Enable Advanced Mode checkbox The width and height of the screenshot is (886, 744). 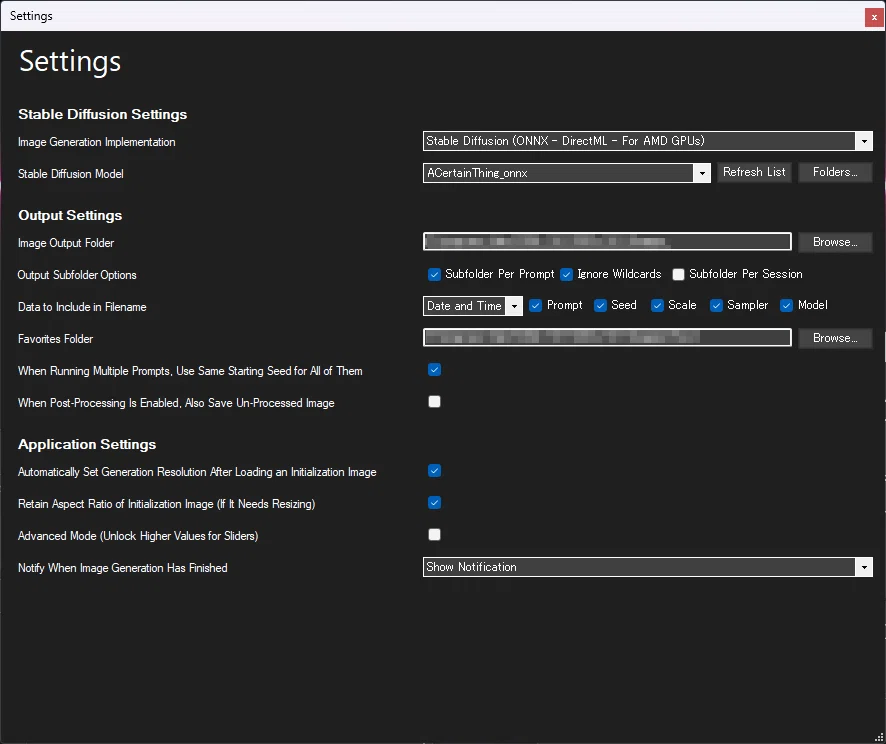pyautogui.click(x=434, y=534)
